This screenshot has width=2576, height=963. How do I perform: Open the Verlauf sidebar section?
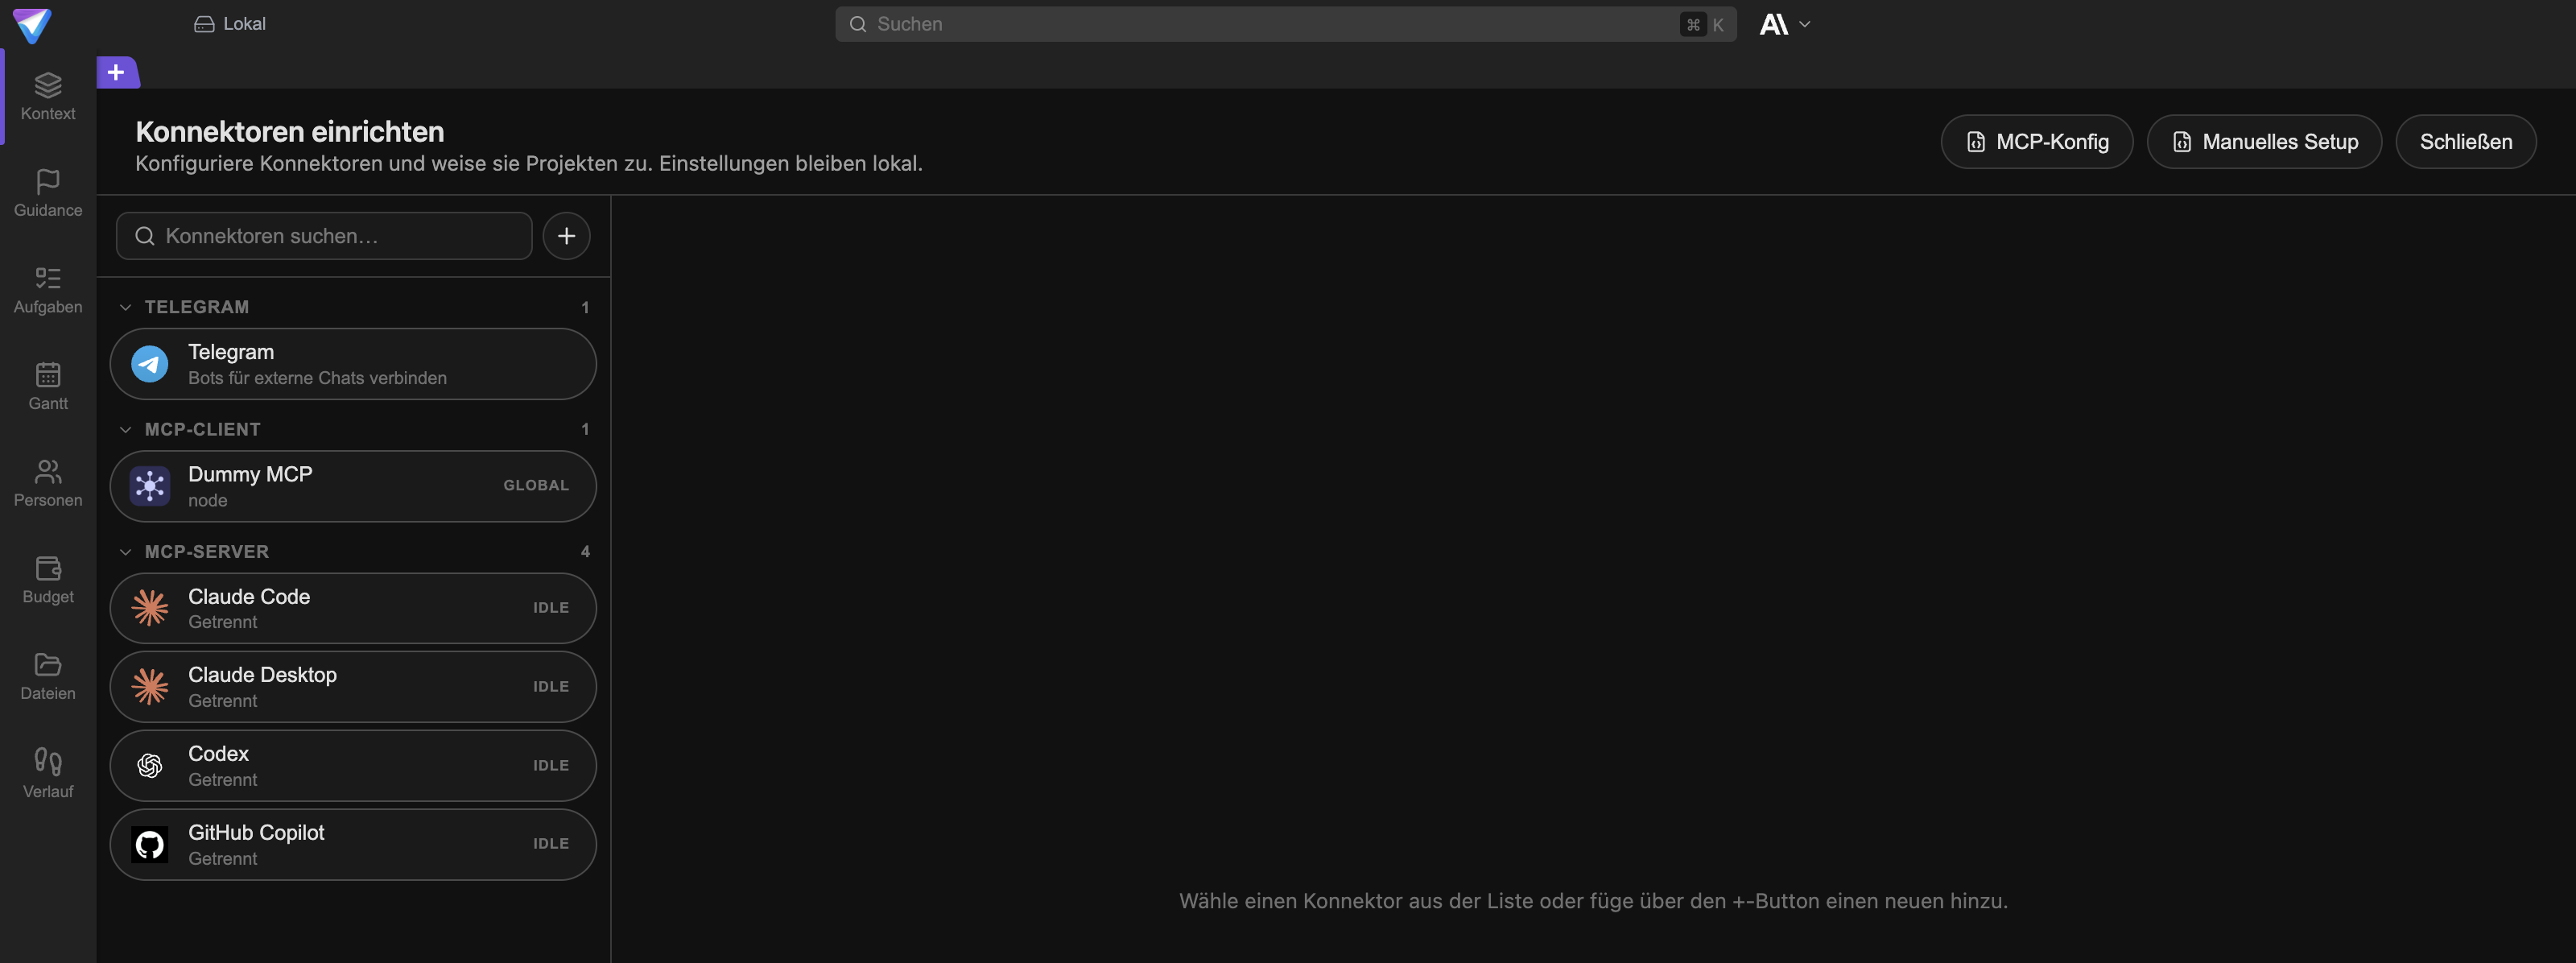click(48, 774)
